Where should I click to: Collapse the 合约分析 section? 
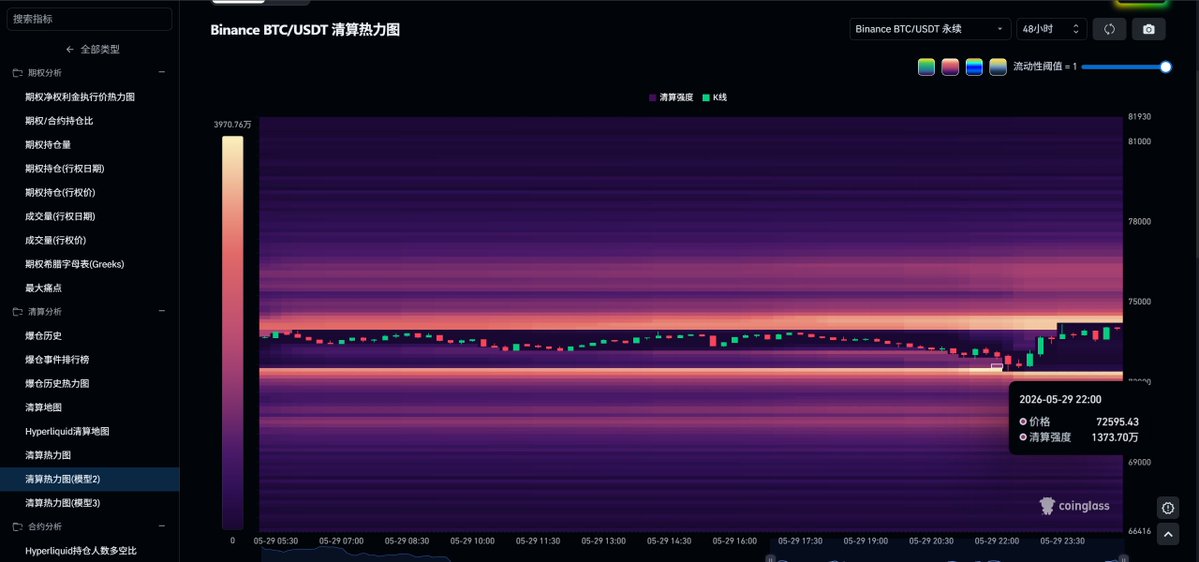click(x=161, y=527)
